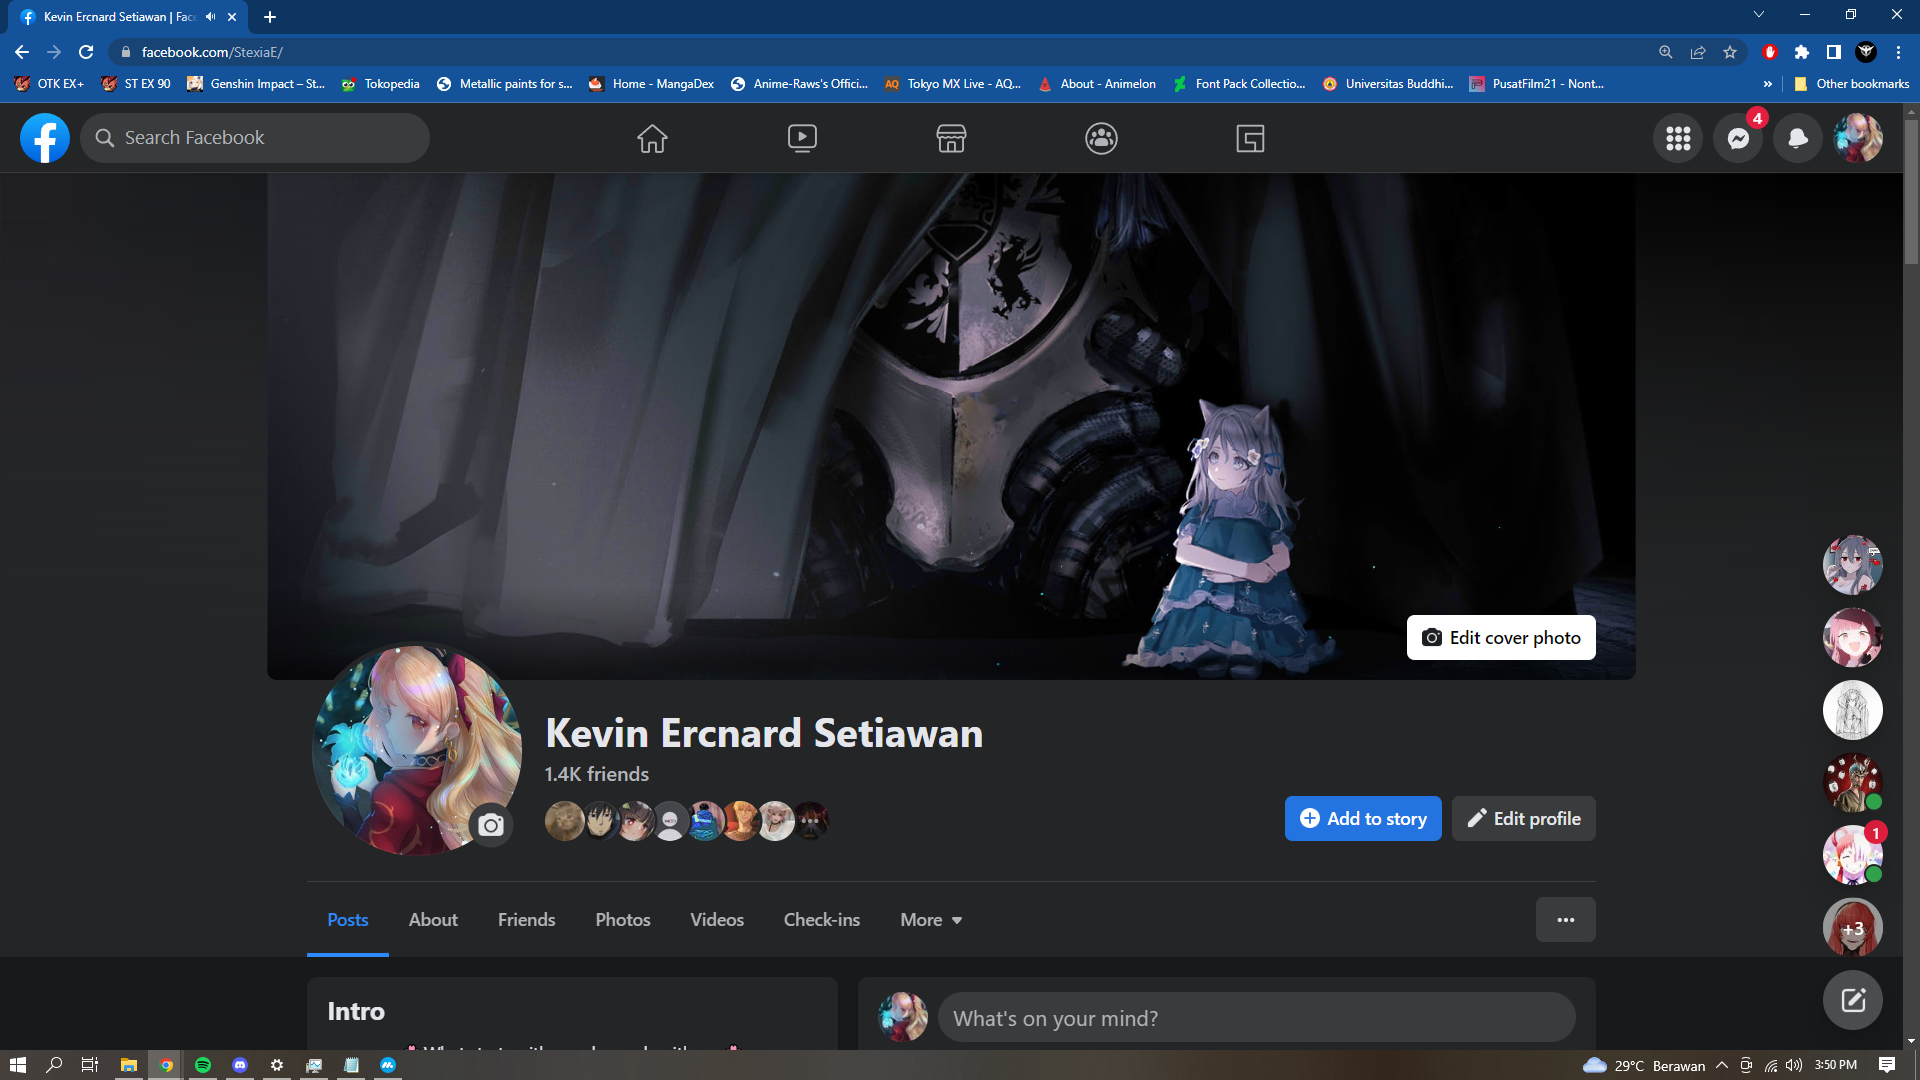The image size is (1920, 1080).
Task: Open the Home feed icon
Action: click(x=652, y=138)
